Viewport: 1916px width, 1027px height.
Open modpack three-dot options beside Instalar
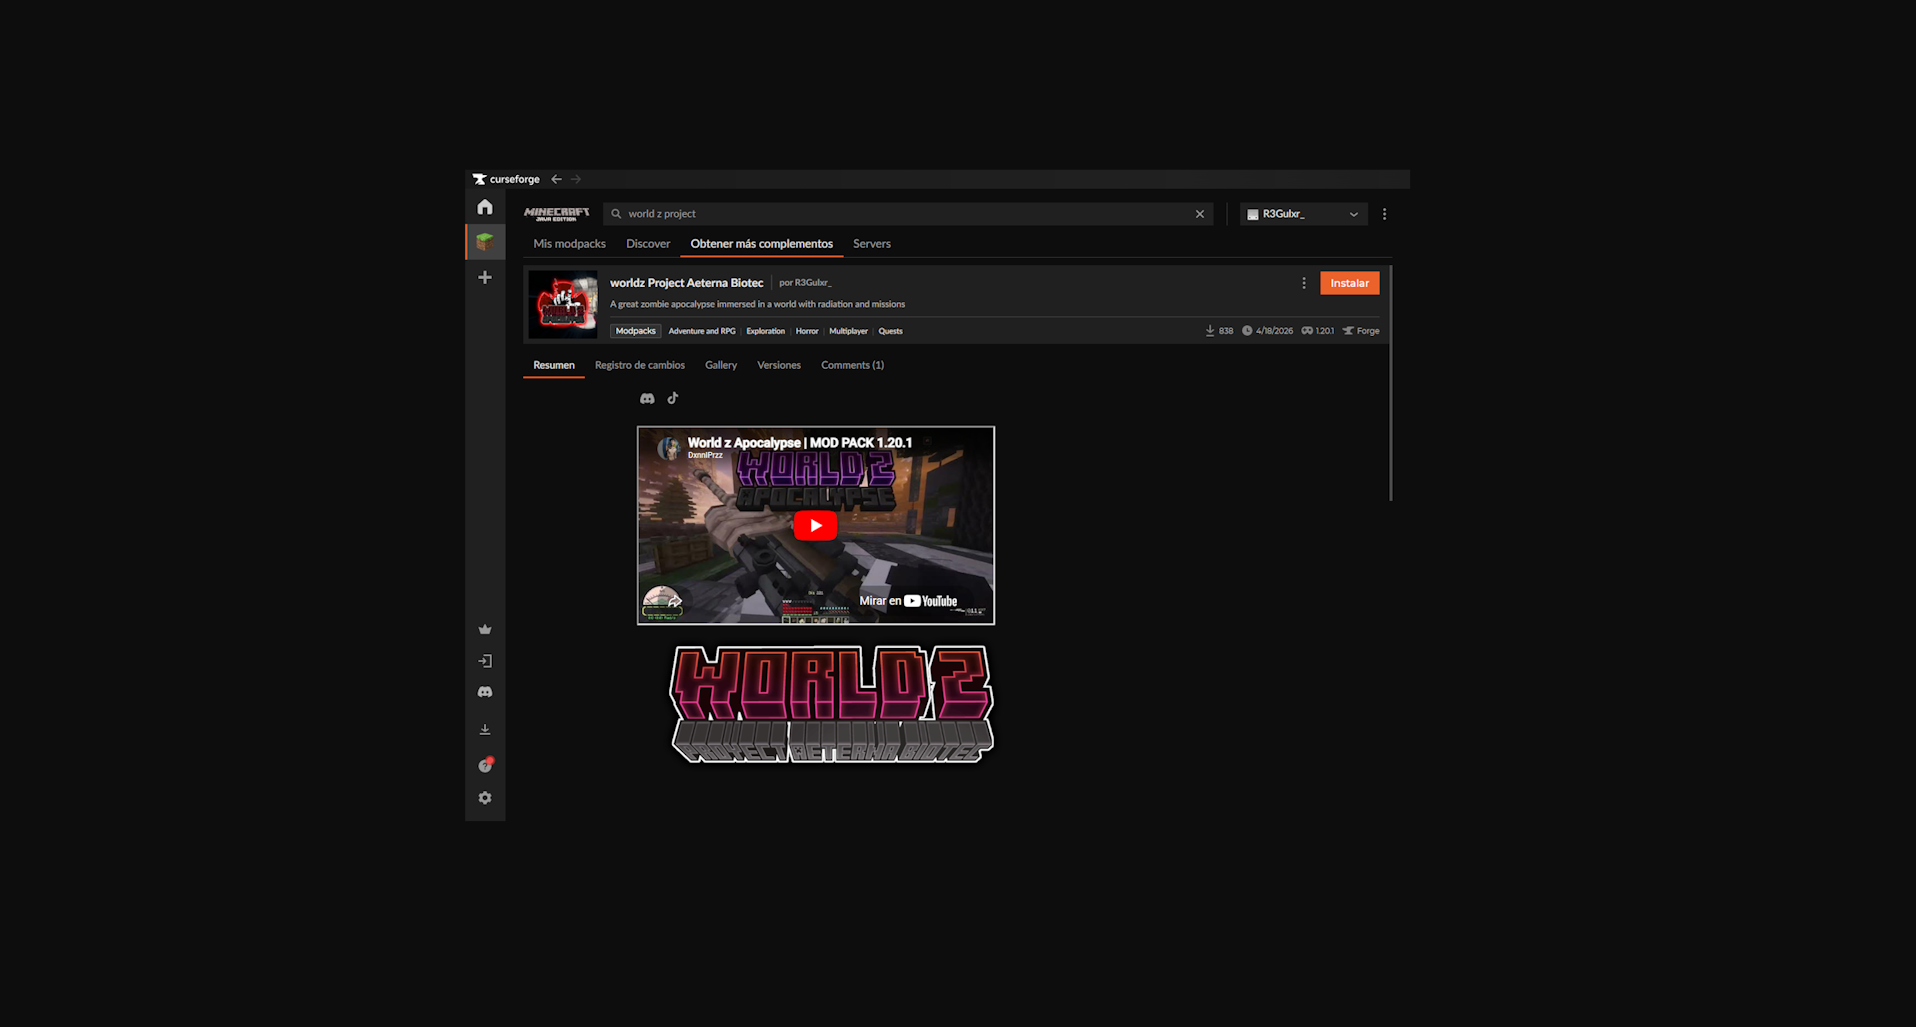point(1304,283)
